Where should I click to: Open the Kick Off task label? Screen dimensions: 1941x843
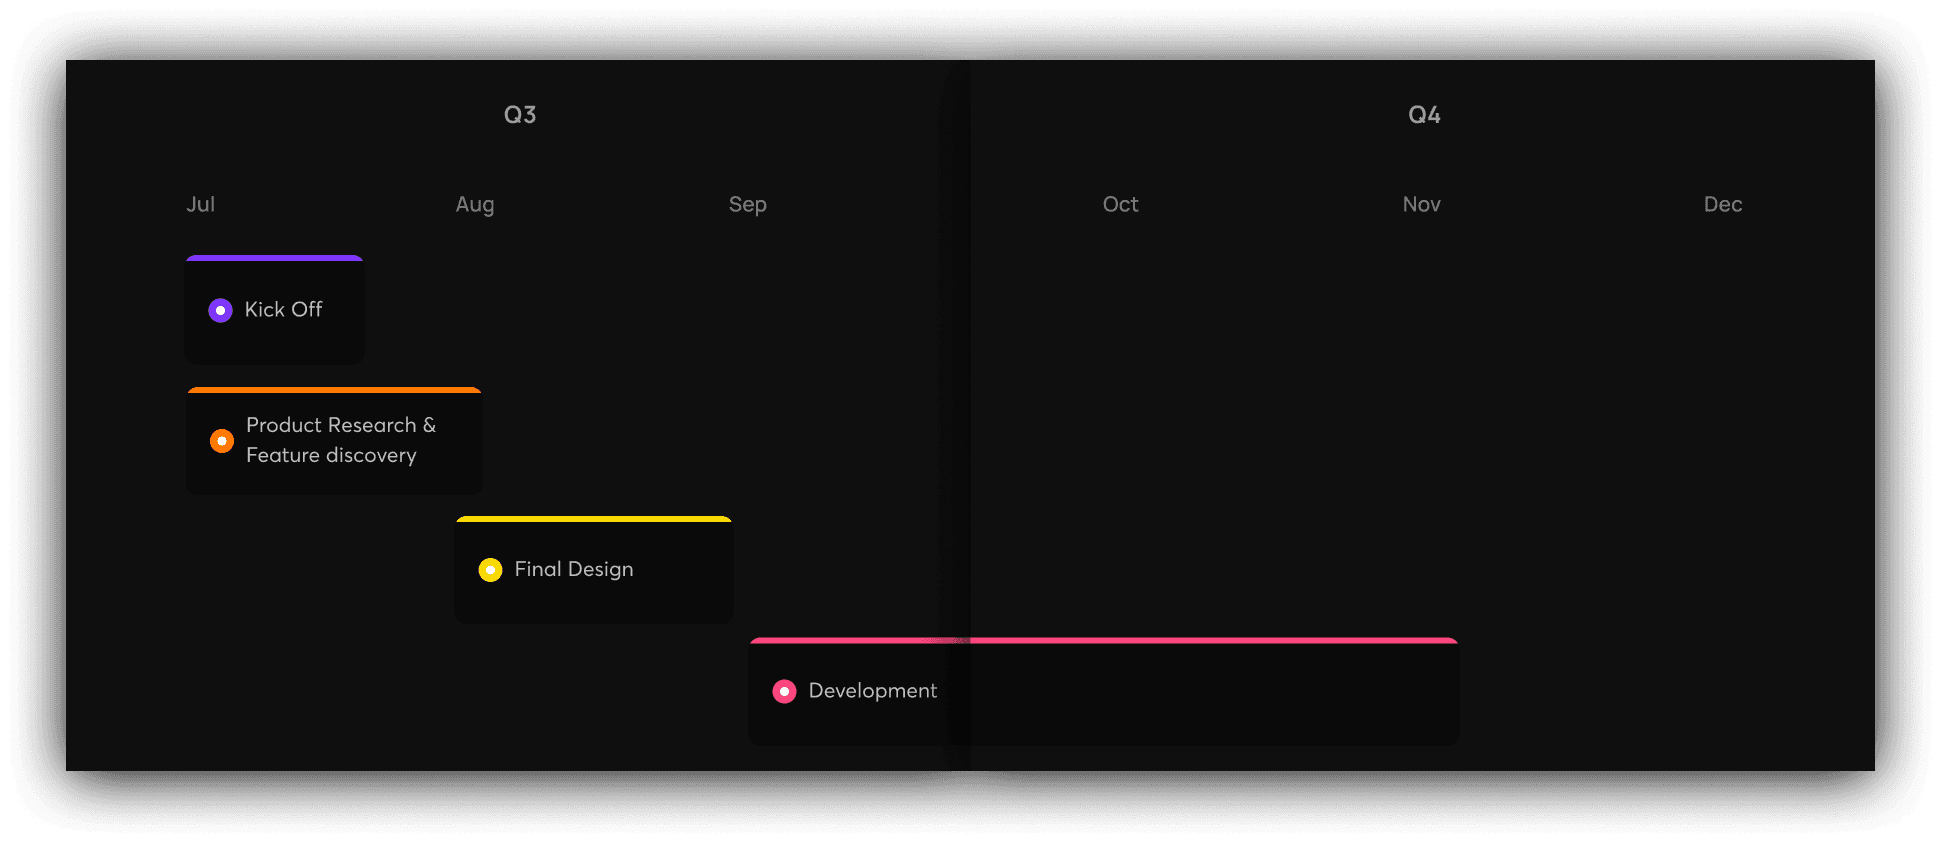click(283, 310)
